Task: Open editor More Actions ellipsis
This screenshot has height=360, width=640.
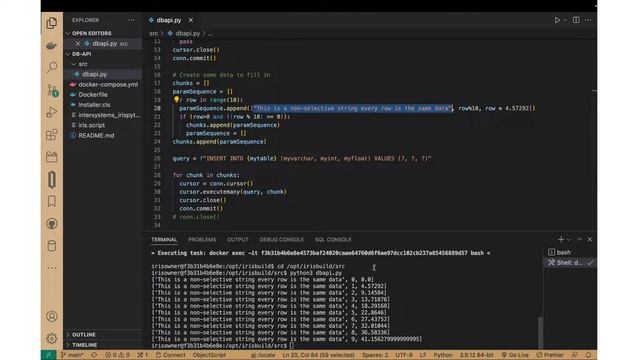Action: (x=588, y=20)
